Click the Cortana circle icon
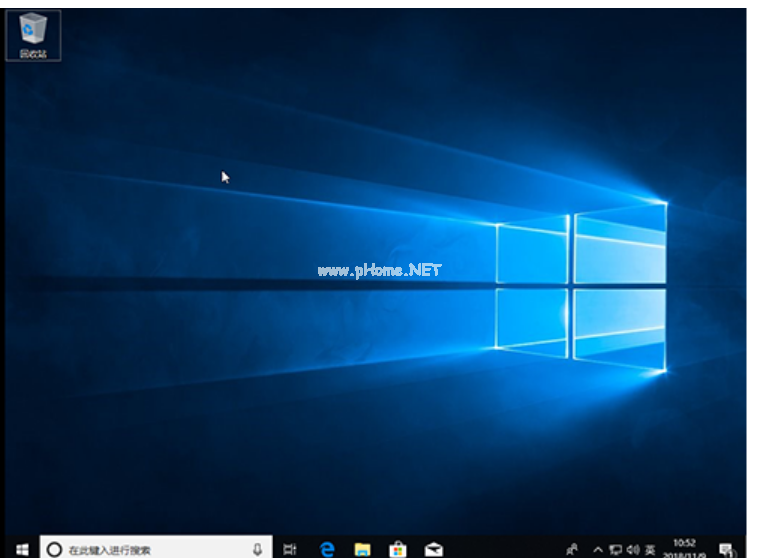Image resolution: width=769 pixels, height=558 pixels. click(x=55, y=549)
